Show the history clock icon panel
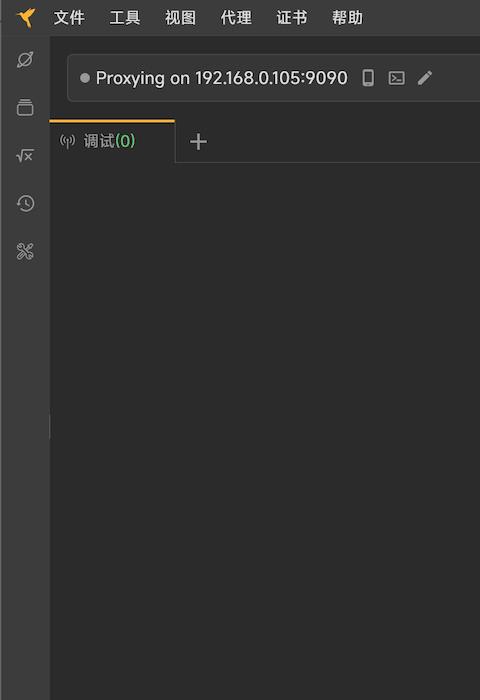Viewport: 480px width, 700px height. click(x=25, y=204)
